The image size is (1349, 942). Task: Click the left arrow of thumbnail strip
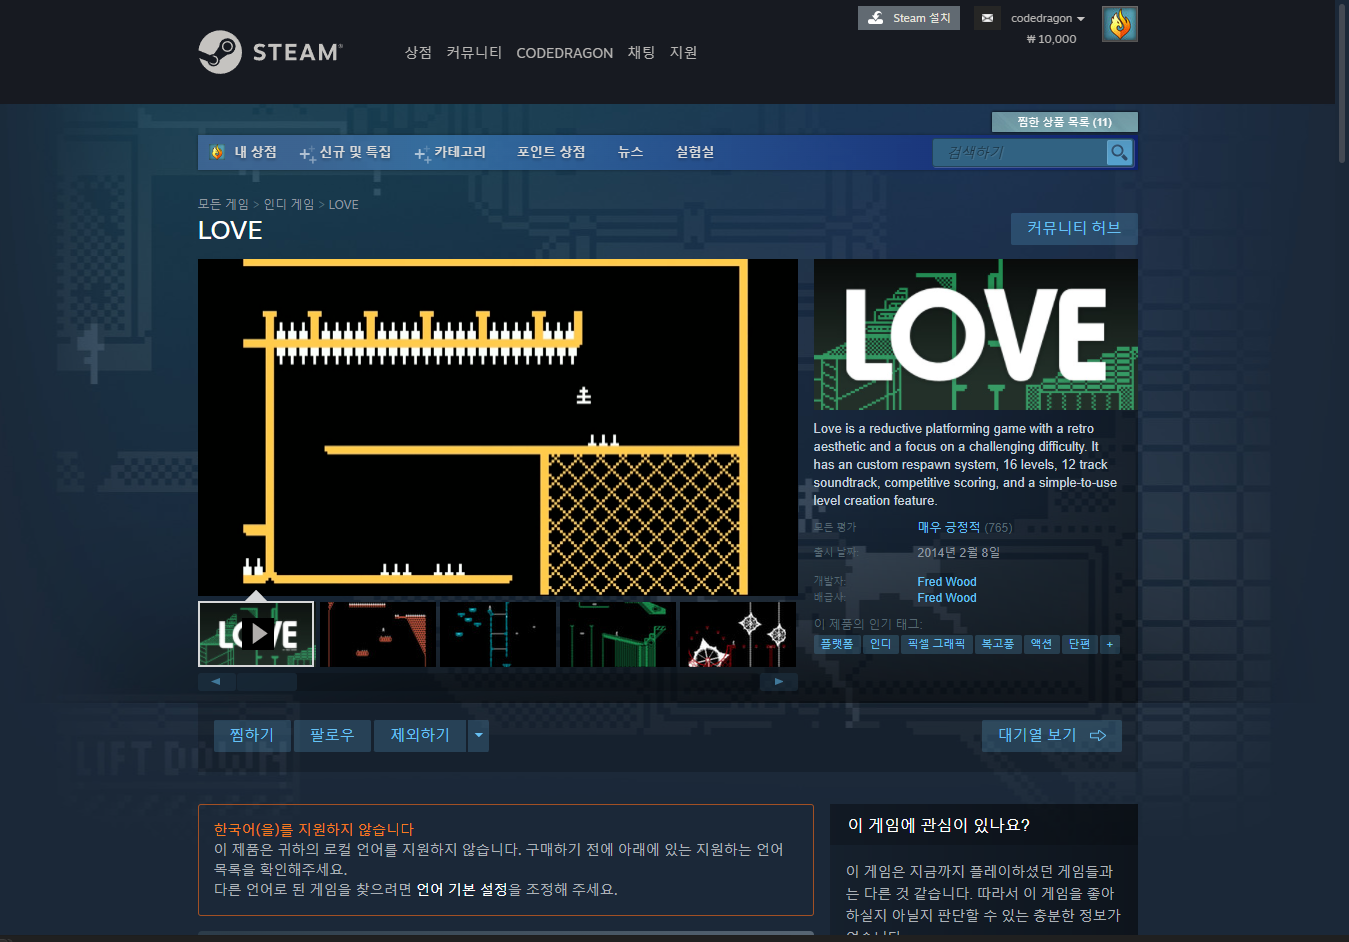click(216, 682)
